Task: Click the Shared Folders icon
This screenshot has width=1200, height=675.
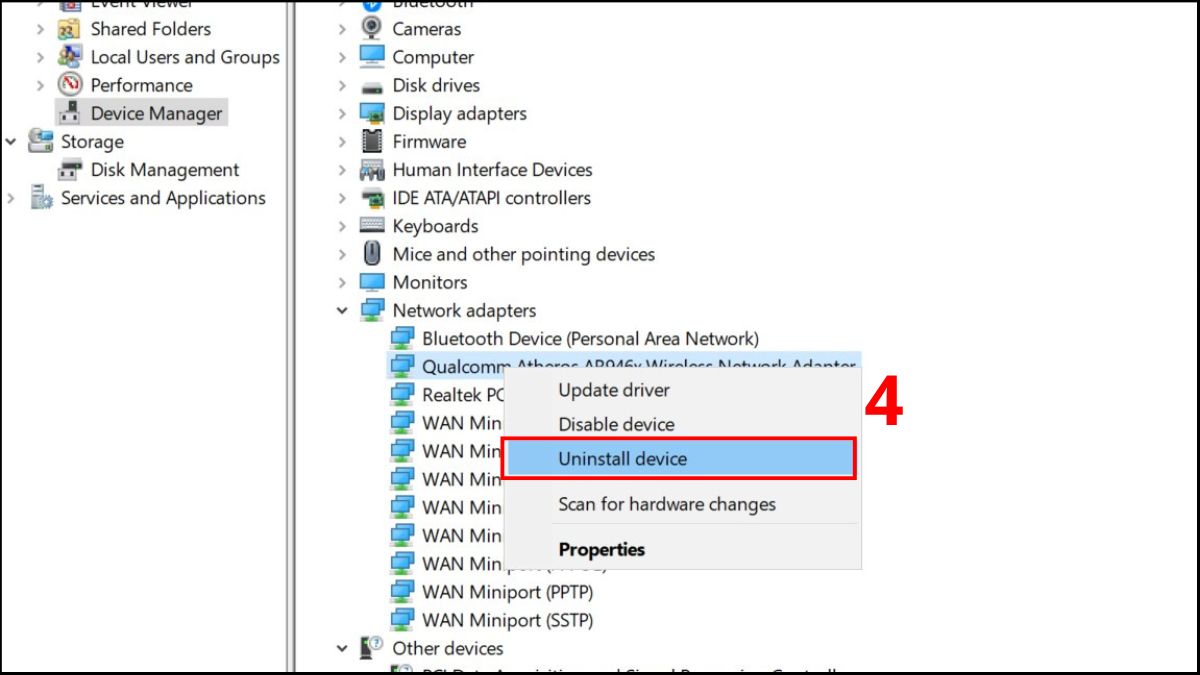Action: [x=69, y=29]
